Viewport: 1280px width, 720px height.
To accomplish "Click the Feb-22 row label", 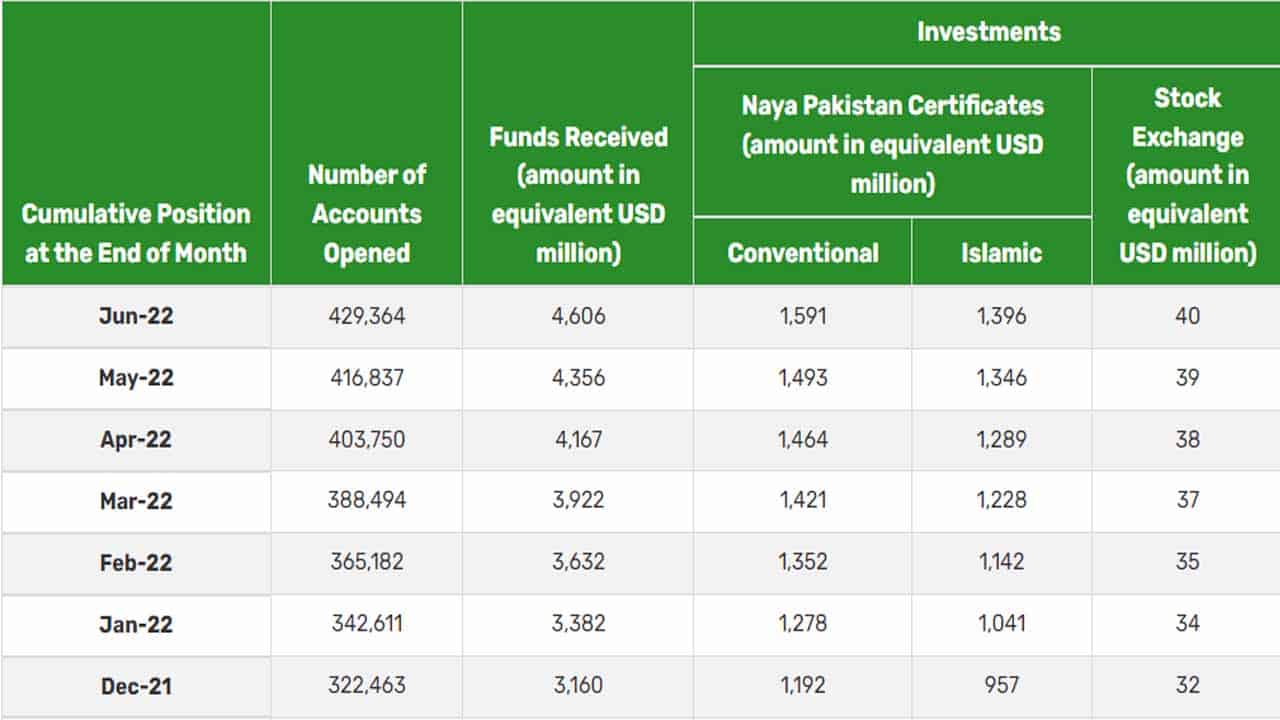I will point(136,563).
